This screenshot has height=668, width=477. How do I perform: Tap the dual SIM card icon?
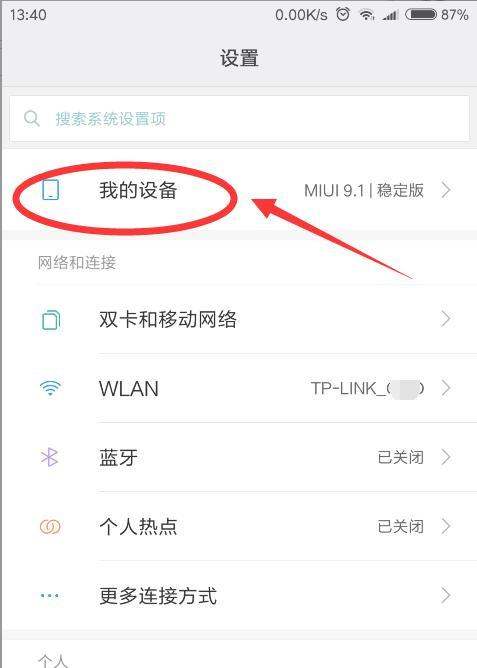tap(51, 320)
